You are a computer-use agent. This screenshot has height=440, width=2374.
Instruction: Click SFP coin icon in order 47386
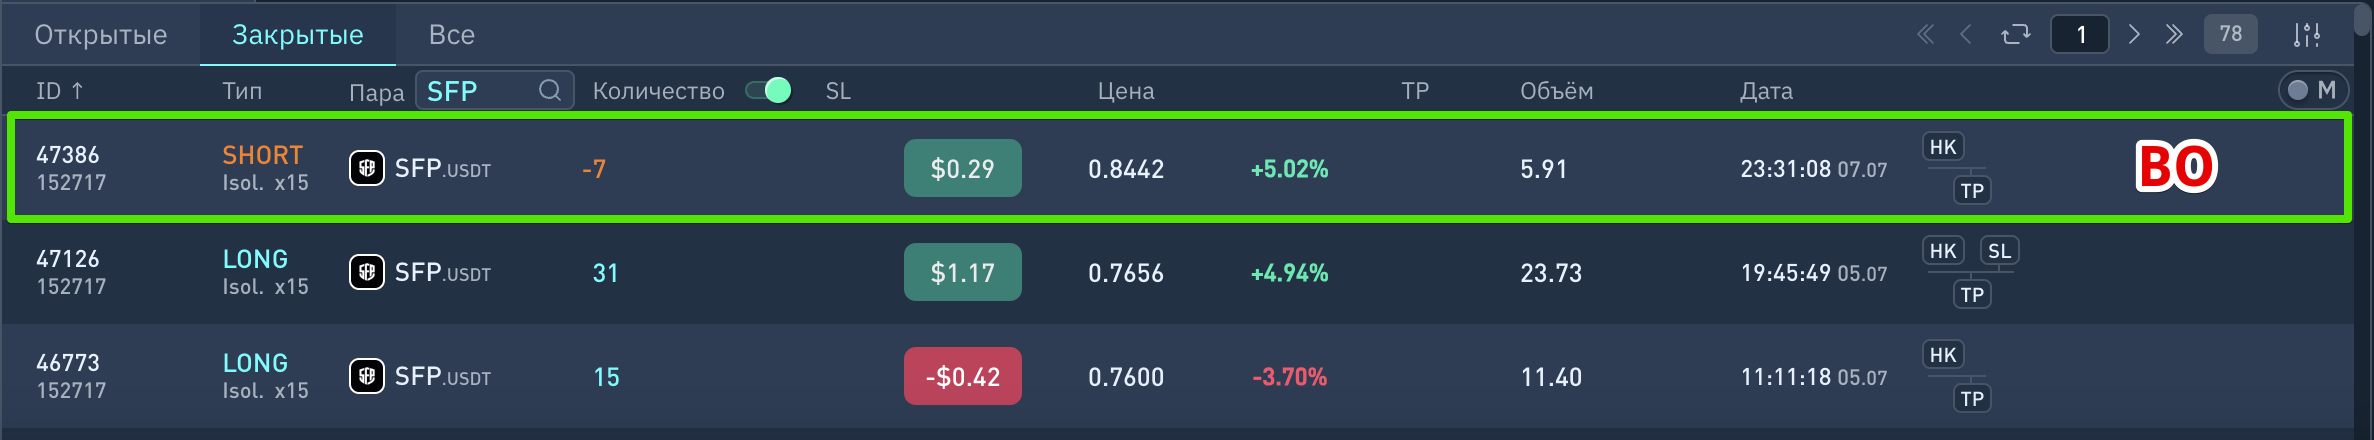366,168
